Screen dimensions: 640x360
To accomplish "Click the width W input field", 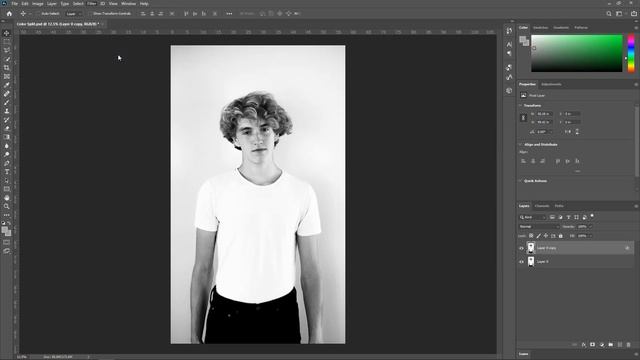I will tap(544, 114).
